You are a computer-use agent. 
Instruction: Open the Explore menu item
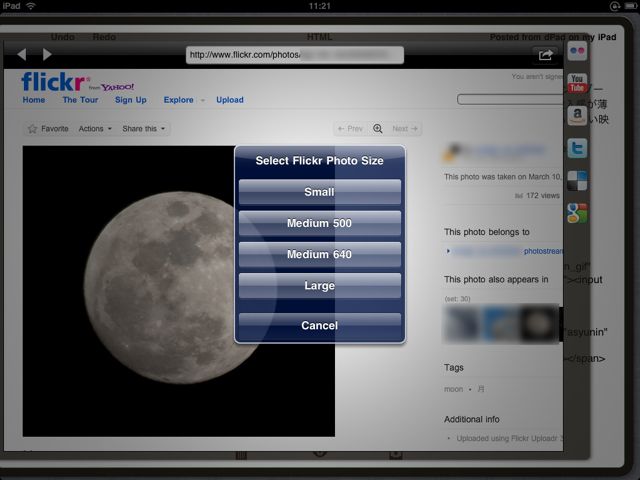point(178,100)
